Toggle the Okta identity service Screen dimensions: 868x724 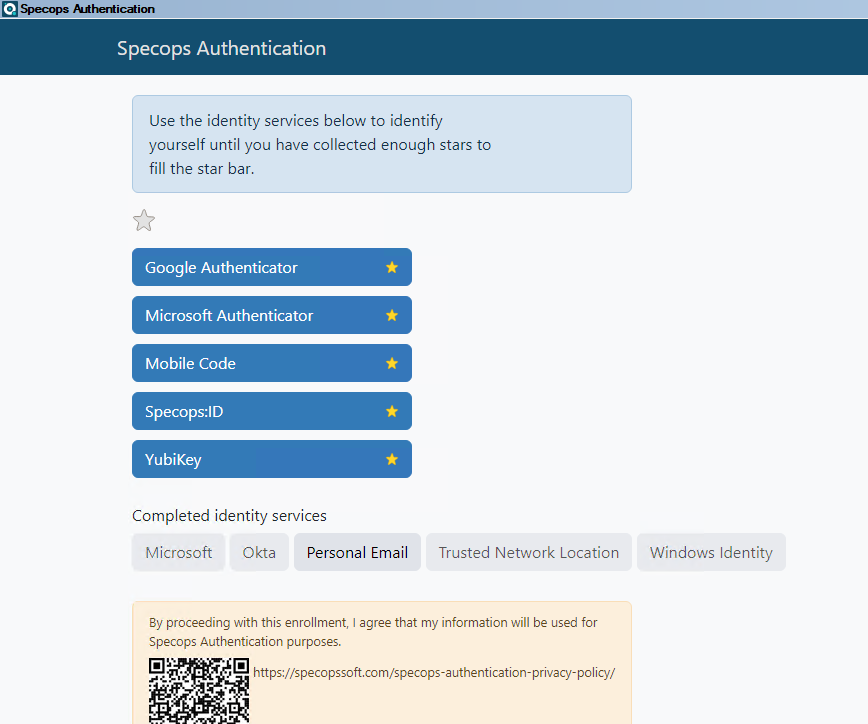(259, 552)
